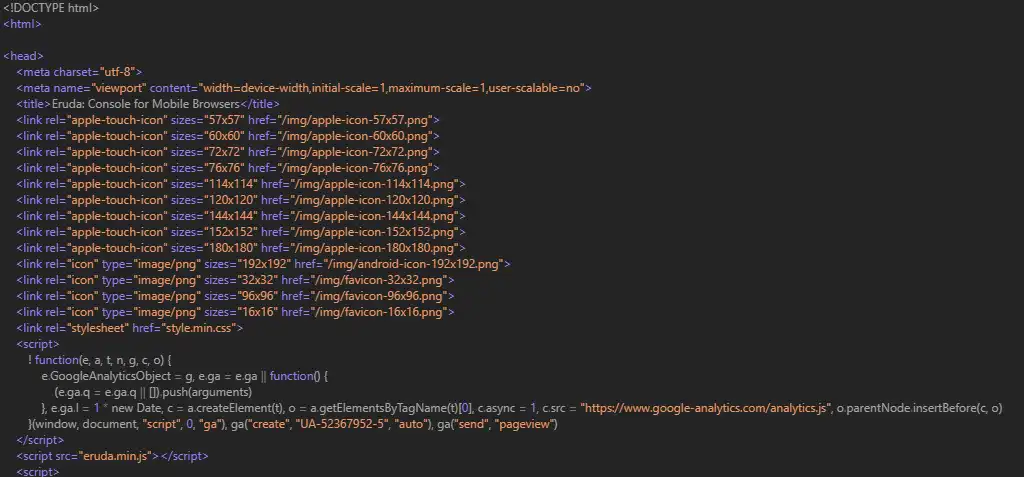This screenshot has height=477, width=1024.
Task: Click the meta viewport content string
Action: (x=391, y=88)
